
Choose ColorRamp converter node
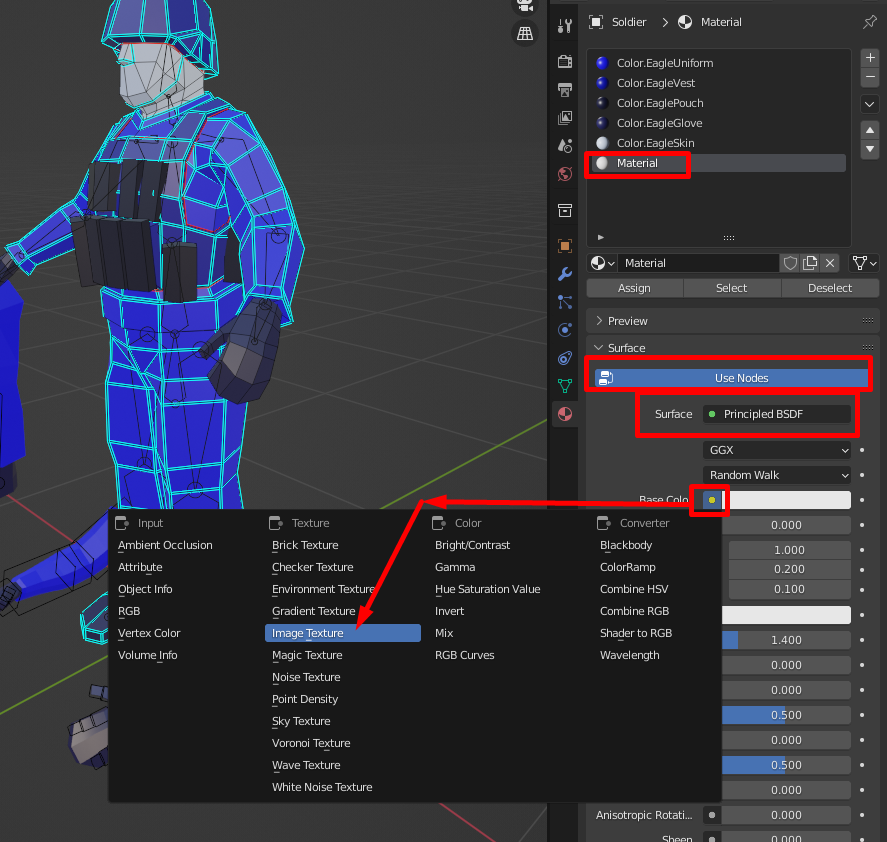click(628, 567)
